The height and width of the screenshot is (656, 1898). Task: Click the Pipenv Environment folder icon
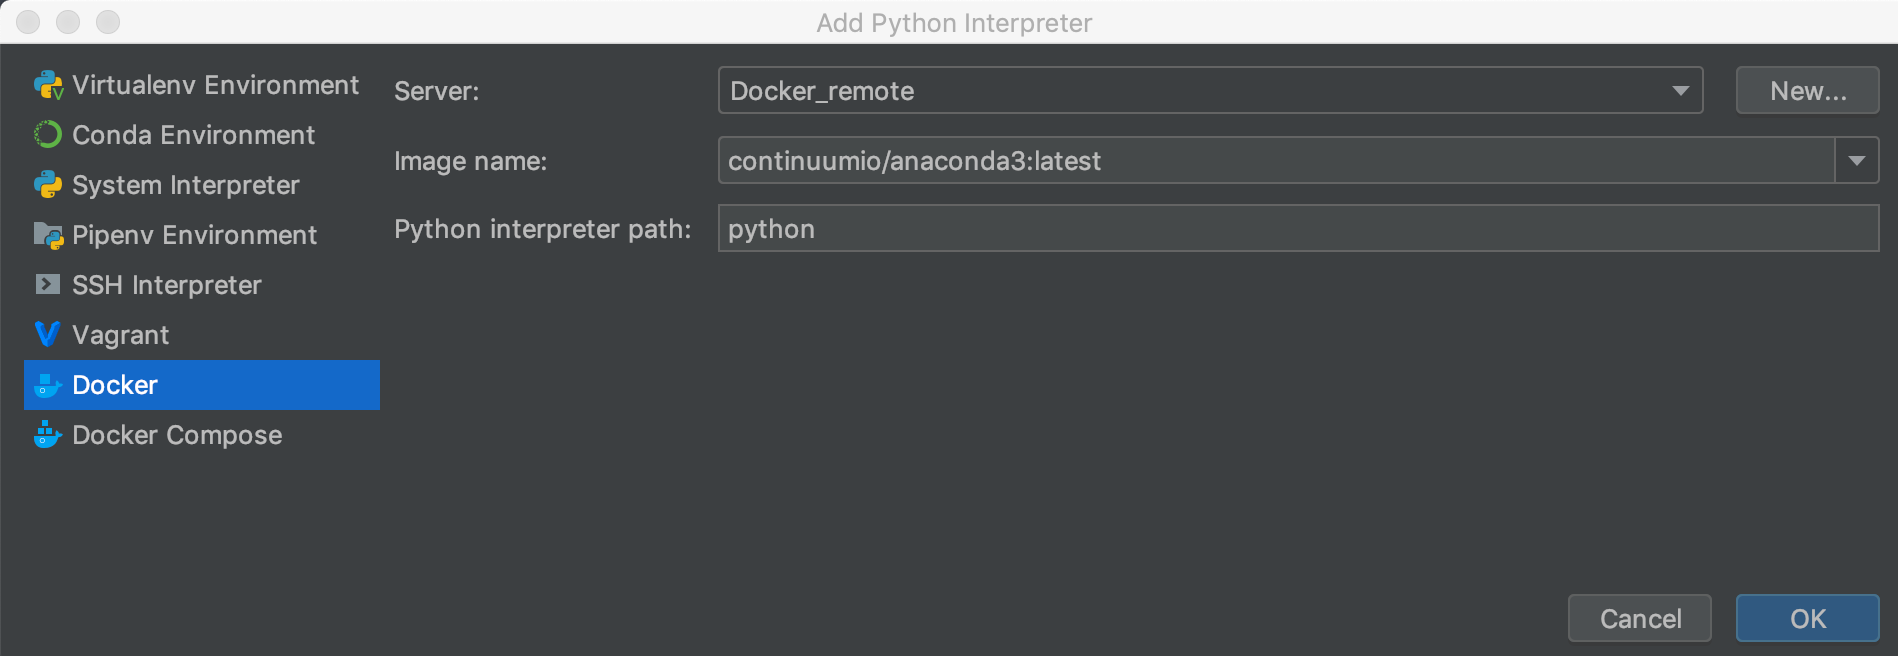(x=48, y=235)
